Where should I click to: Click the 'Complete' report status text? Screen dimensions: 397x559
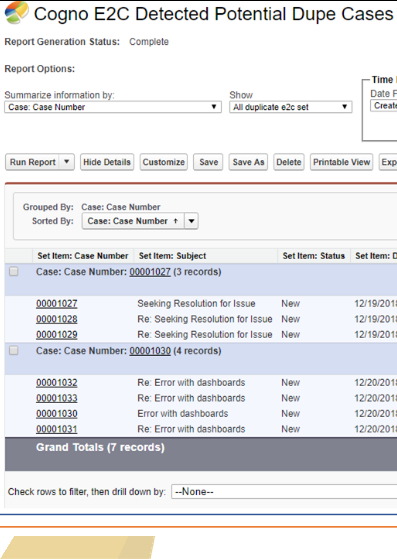tap(149, 42)
